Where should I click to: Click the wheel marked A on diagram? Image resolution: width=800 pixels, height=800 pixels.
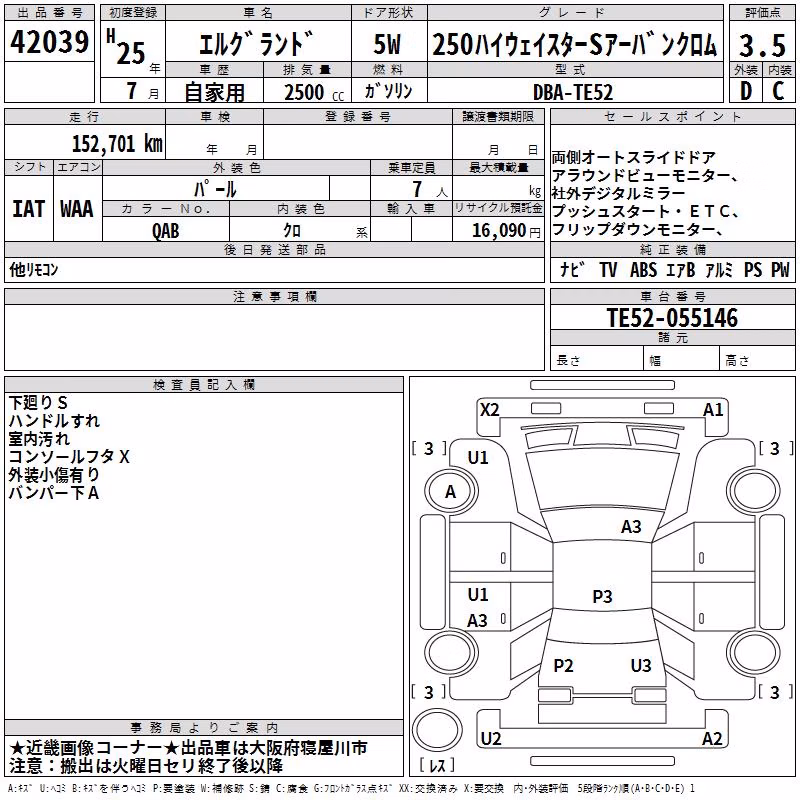(451, 492)
